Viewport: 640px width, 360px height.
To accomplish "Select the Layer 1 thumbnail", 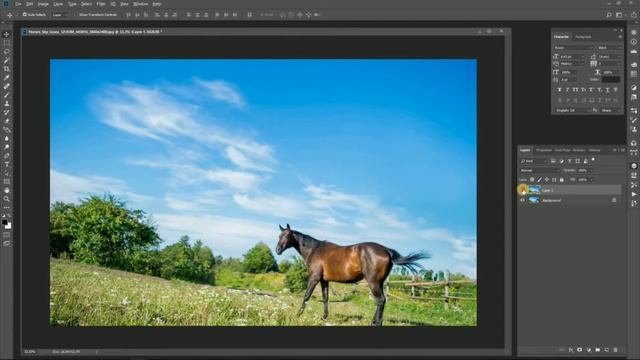I will coord(534,190).
